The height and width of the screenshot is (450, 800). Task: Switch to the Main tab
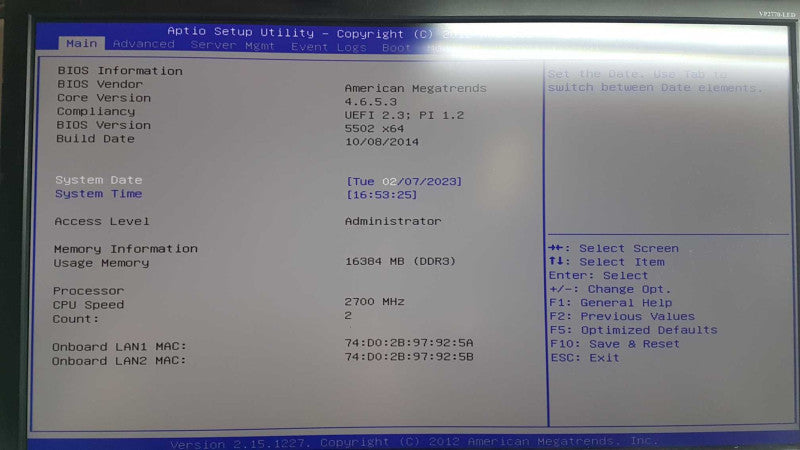[x=82, y=43]
